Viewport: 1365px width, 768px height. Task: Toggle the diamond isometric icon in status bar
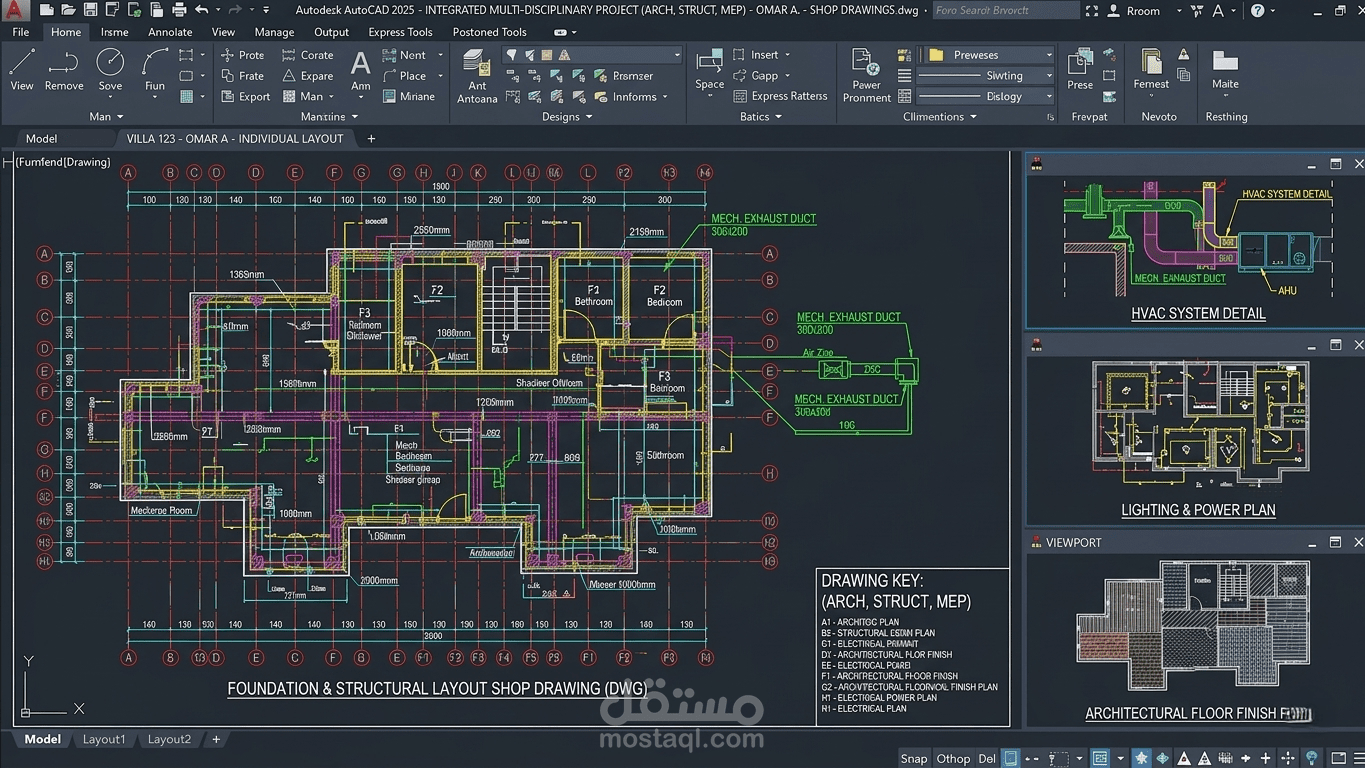(1163, 758)
